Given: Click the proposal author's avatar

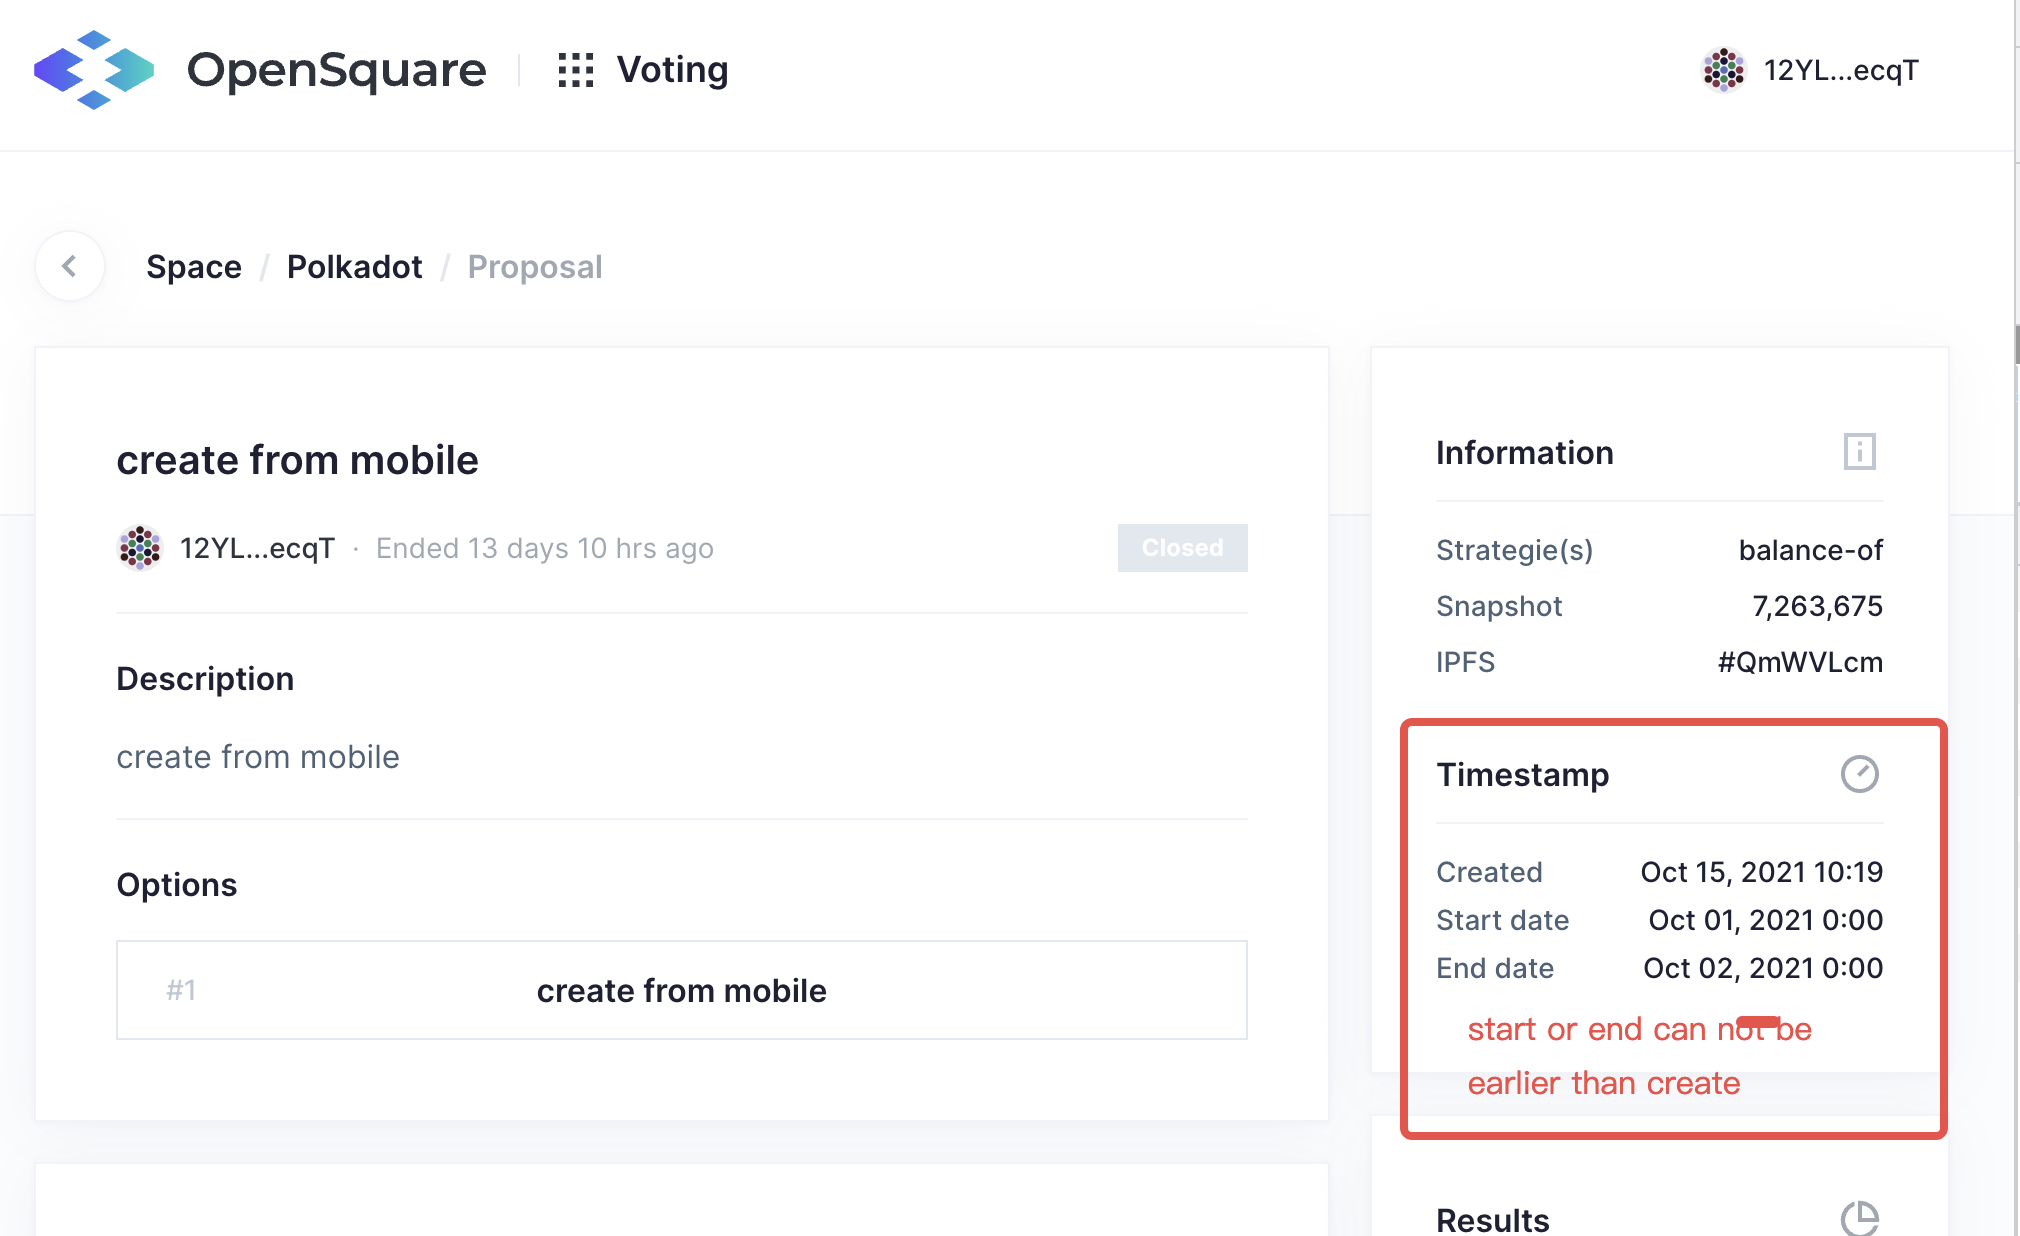Looking at the screenshot, I should pyautogui.click(x=141, y=548).
